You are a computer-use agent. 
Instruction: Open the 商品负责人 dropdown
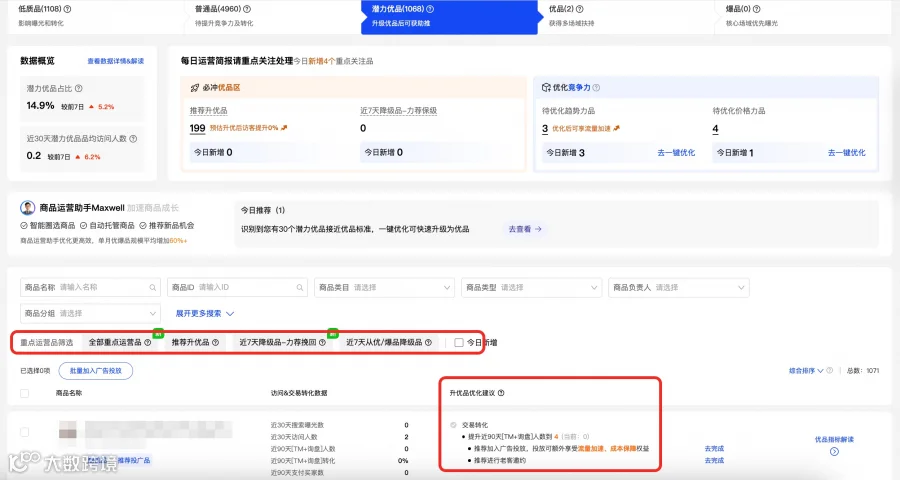678,287
